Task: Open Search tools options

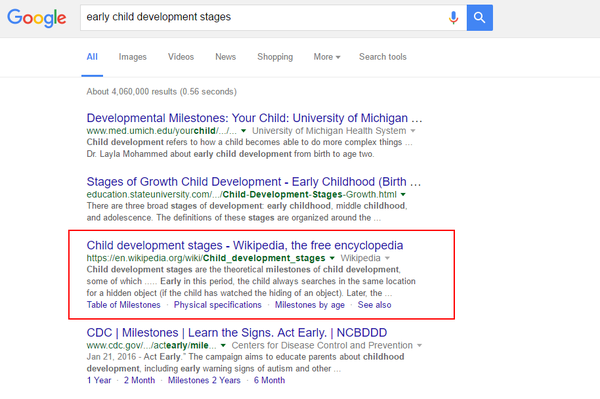Action: (383, 57)
